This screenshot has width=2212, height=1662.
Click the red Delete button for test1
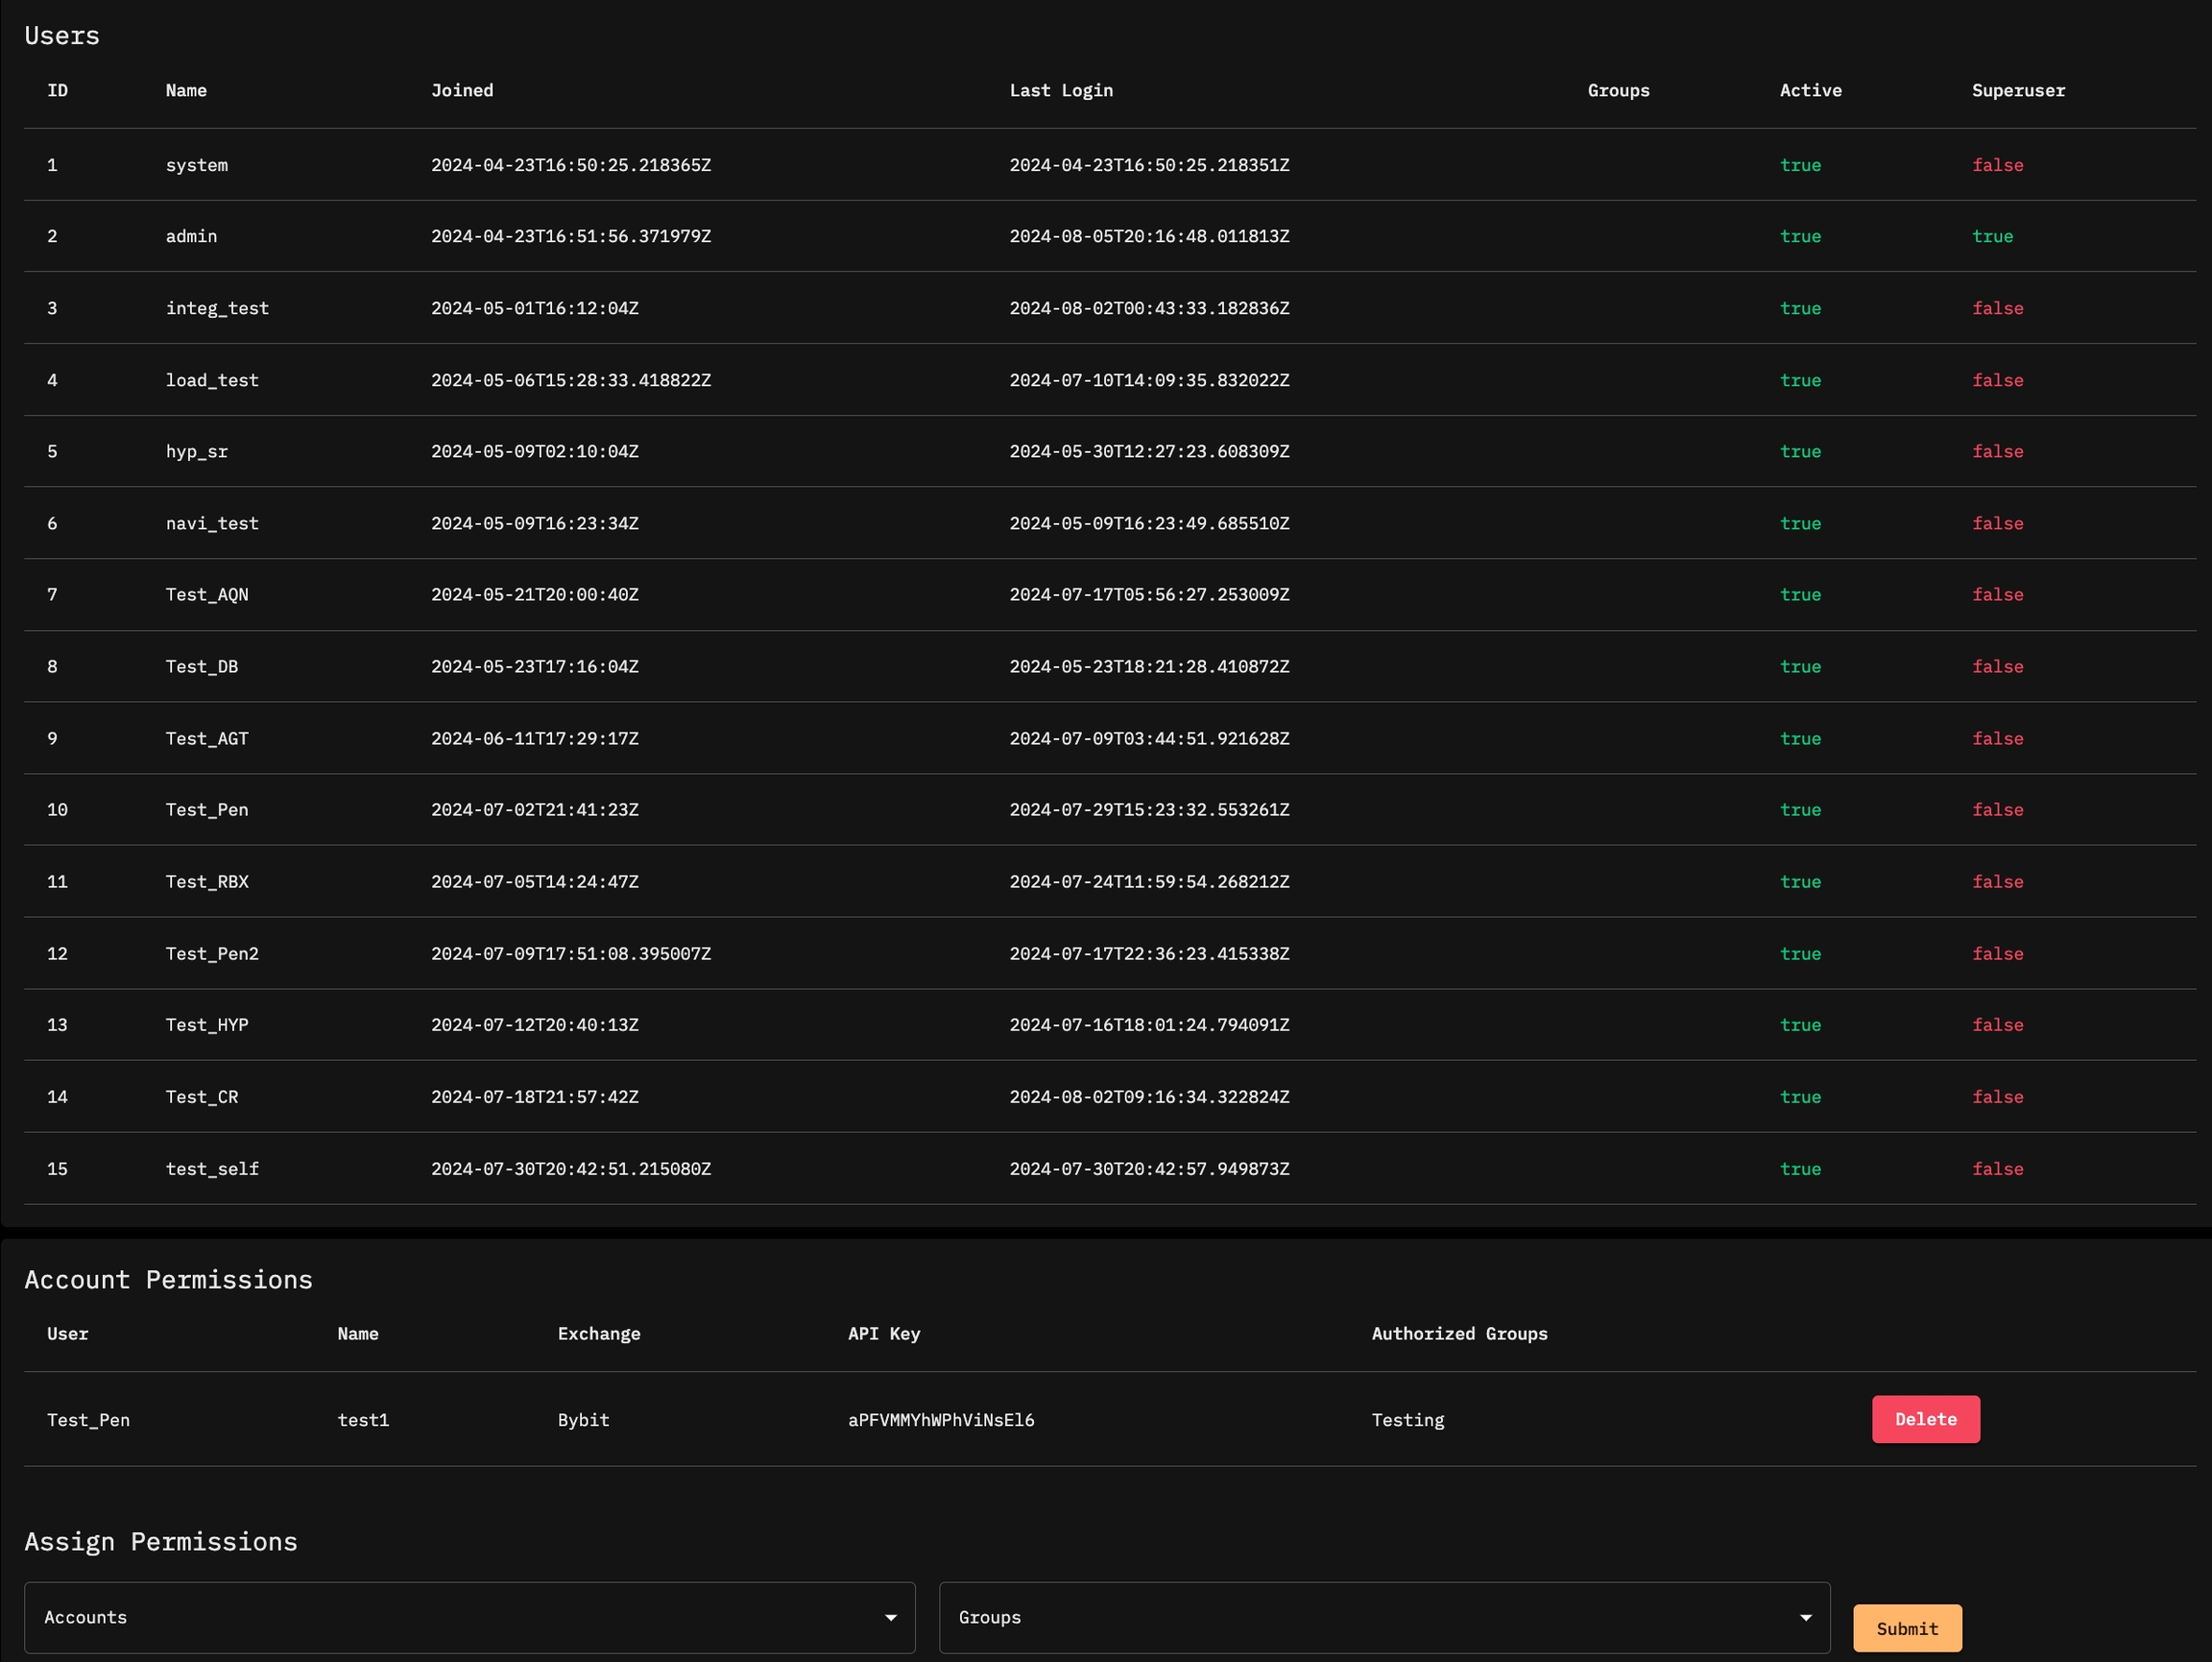[x=1925, y=1419]
